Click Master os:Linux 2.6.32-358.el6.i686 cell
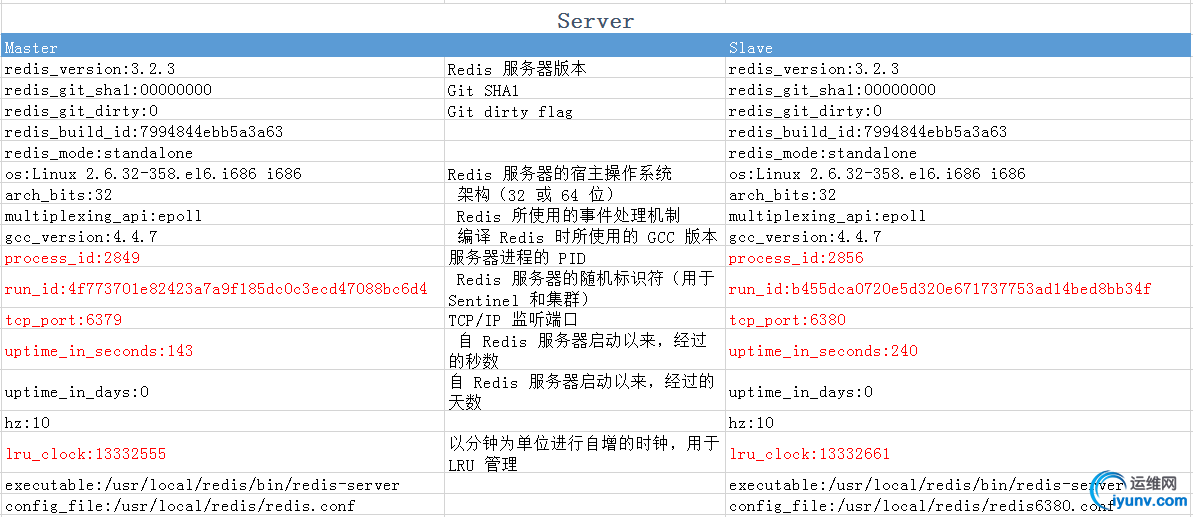Image resolution: width=1193 pixels, height=517 pixels. pos(222,173)
